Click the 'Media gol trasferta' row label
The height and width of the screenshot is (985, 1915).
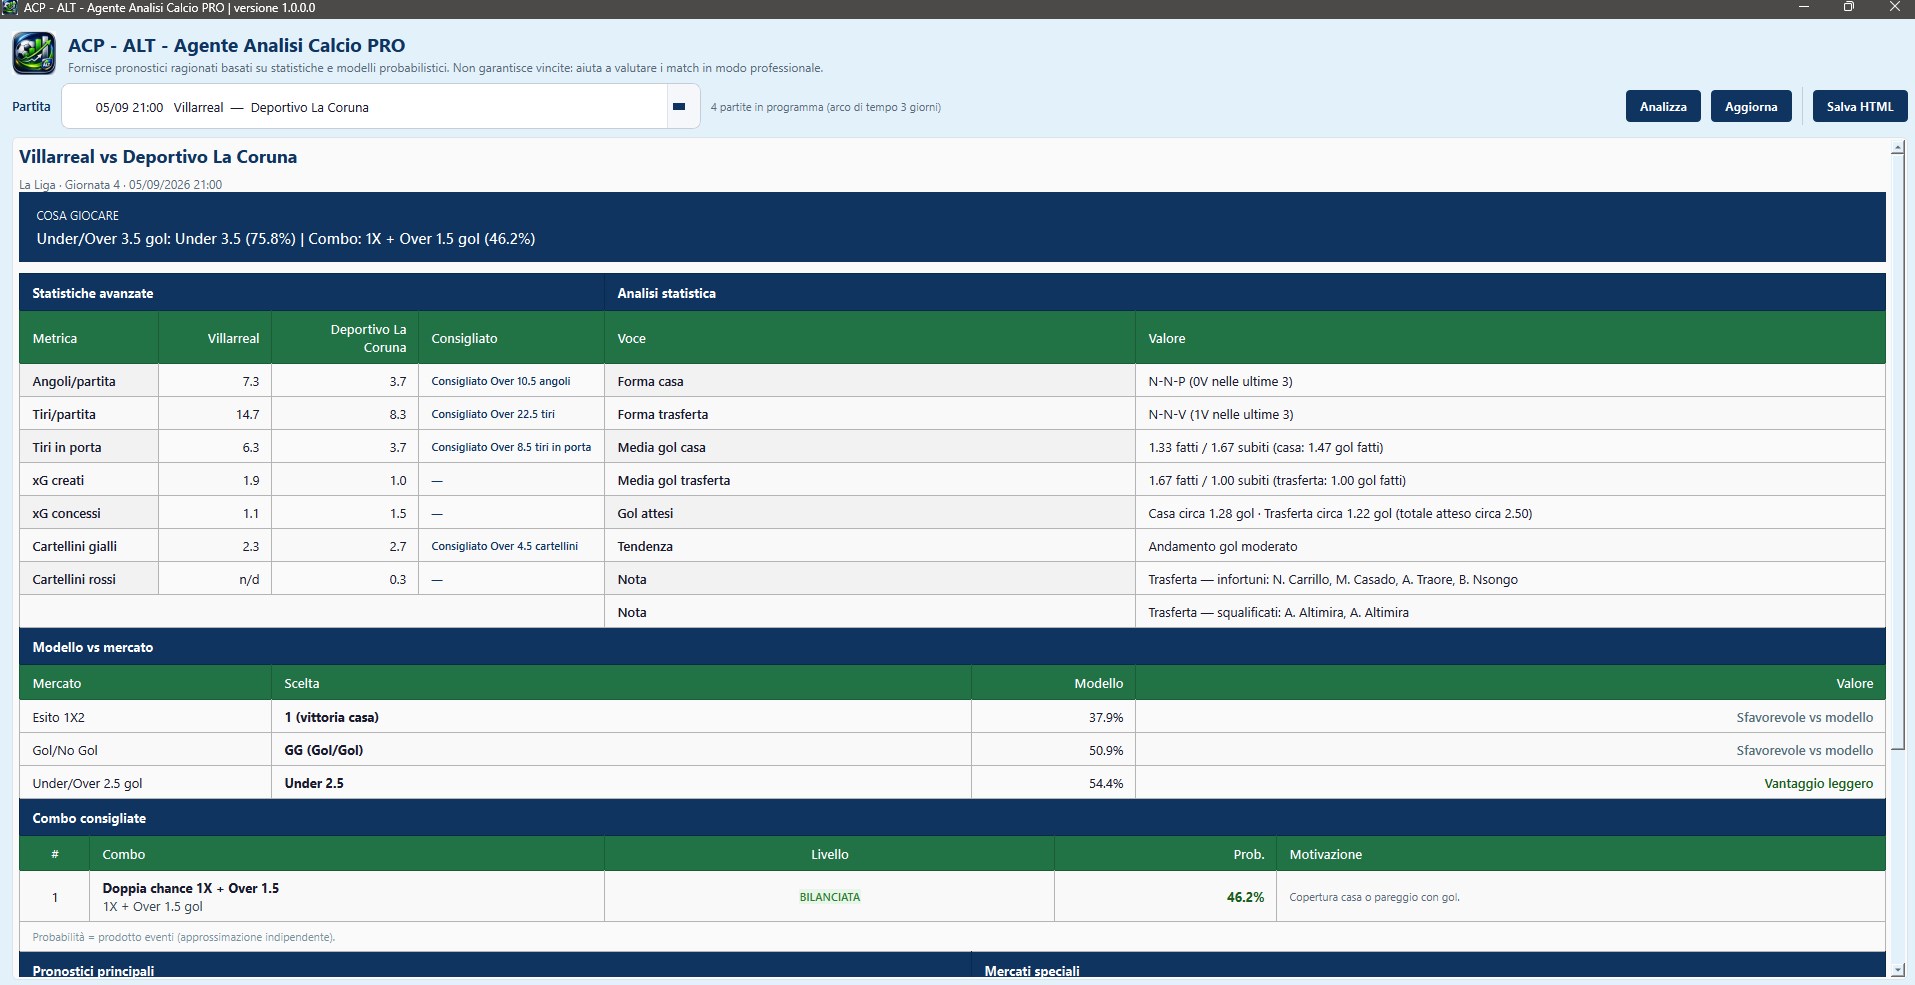(674, 480)
